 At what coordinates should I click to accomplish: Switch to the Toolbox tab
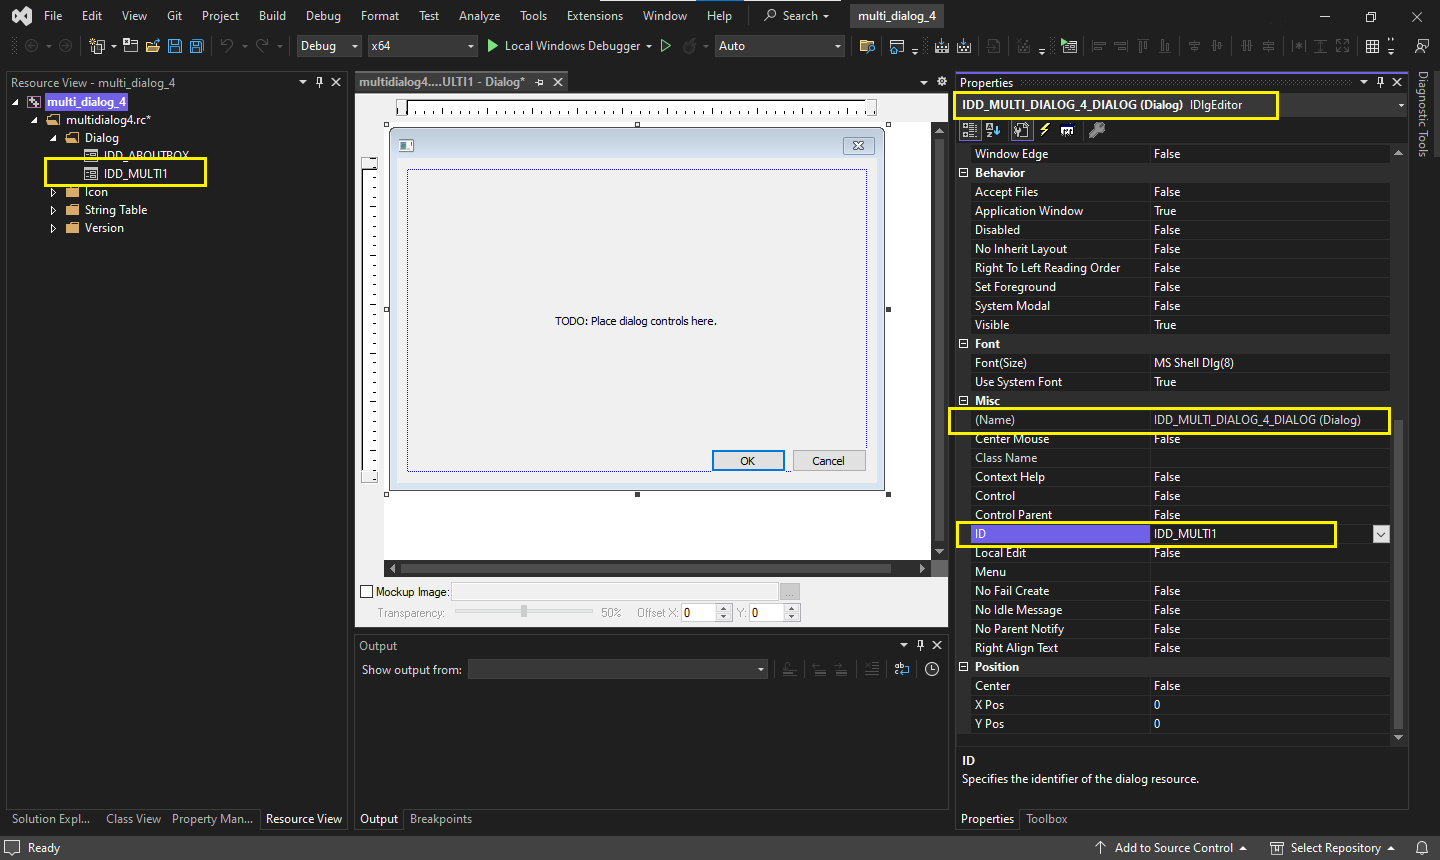click(x=1046, y=819)
